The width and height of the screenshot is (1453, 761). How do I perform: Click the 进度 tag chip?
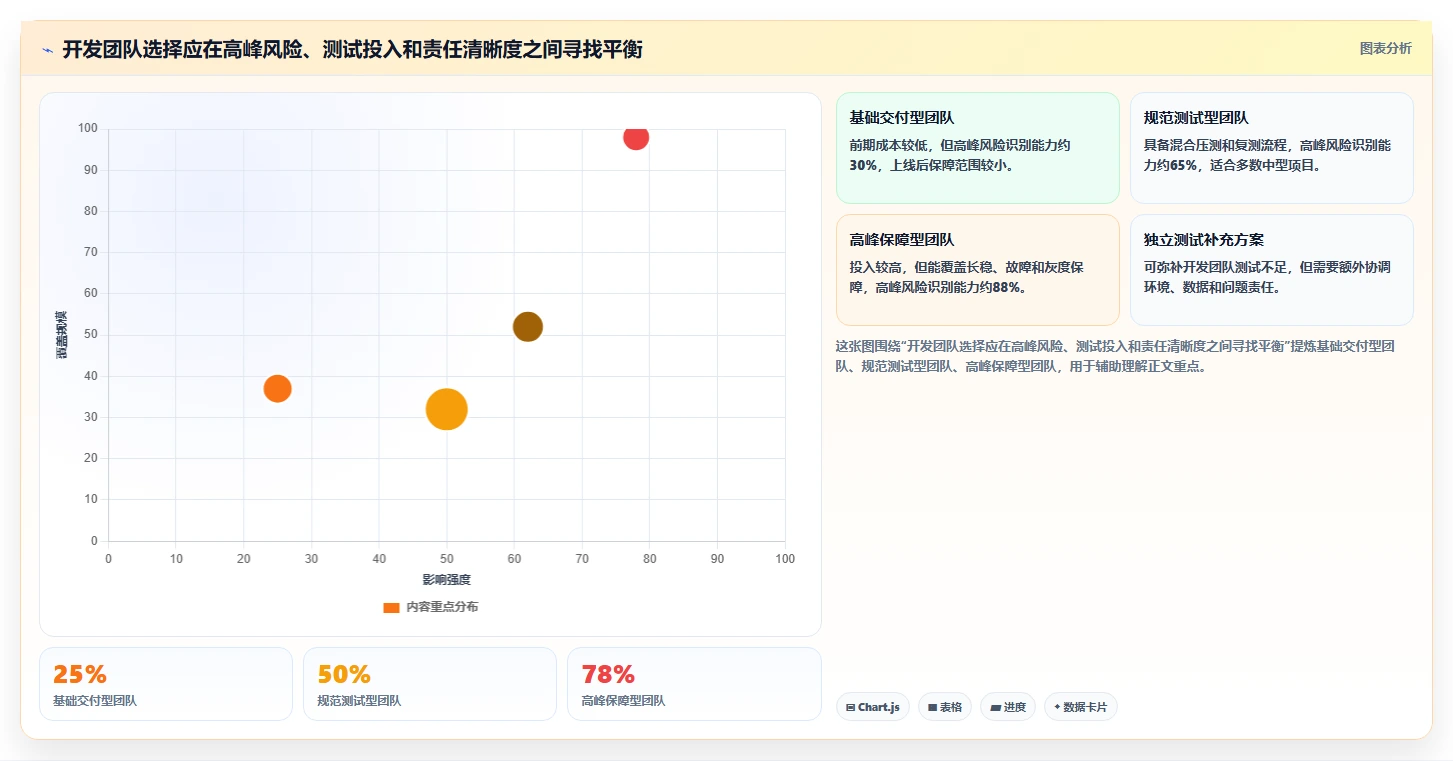coord(1008,707)
